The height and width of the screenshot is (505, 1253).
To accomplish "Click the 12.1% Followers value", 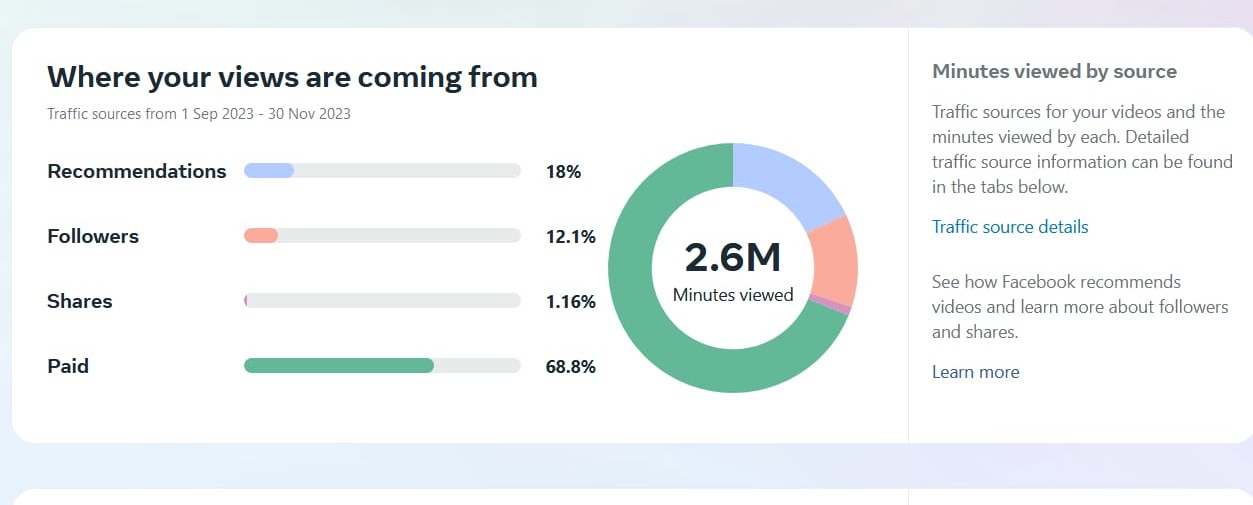I will click(570, 236).
